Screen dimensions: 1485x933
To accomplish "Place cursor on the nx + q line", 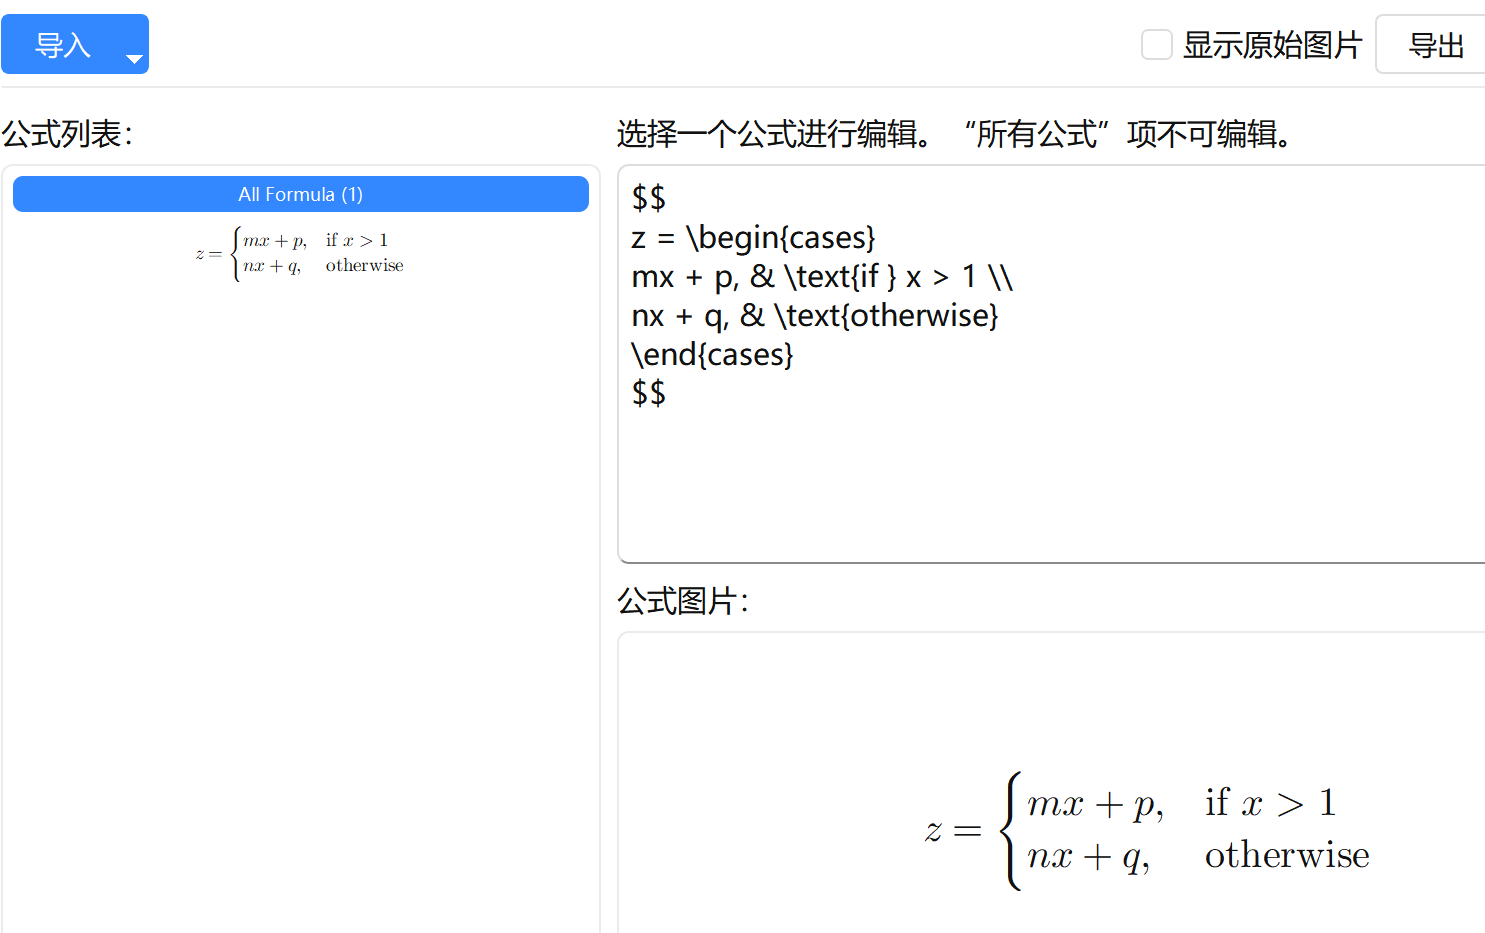I will point(814,316).
